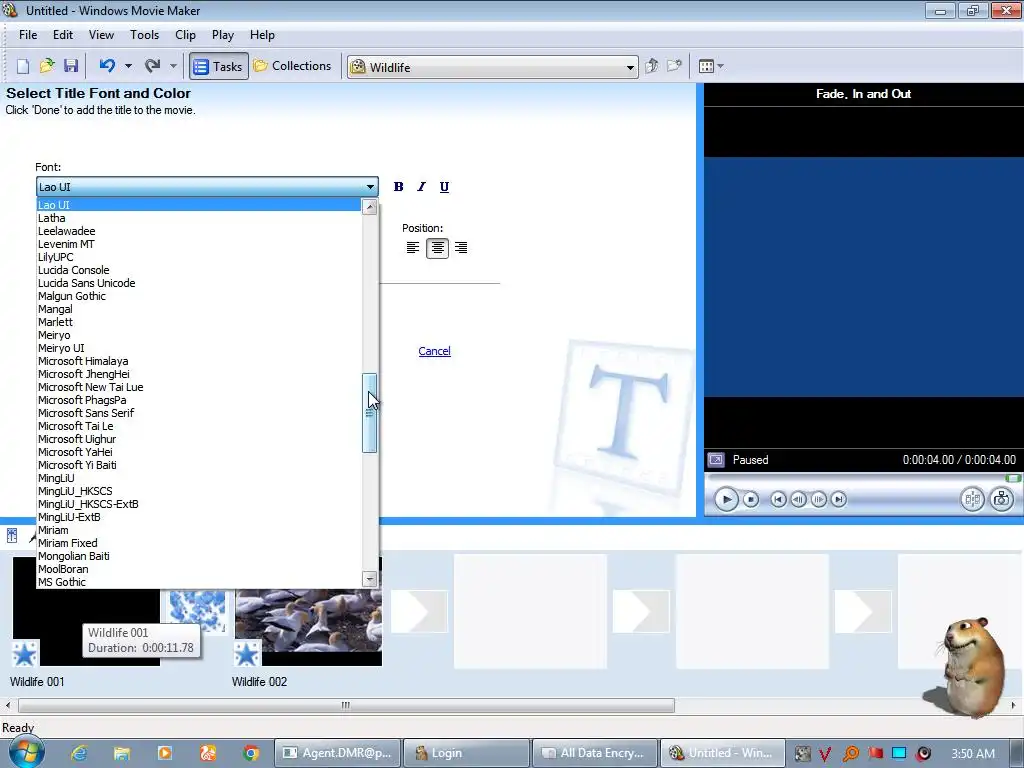Screen dimensions: 1024x768
Task: Click the storyboard horizontal scrollbar
Action: [x=346, y=705]
